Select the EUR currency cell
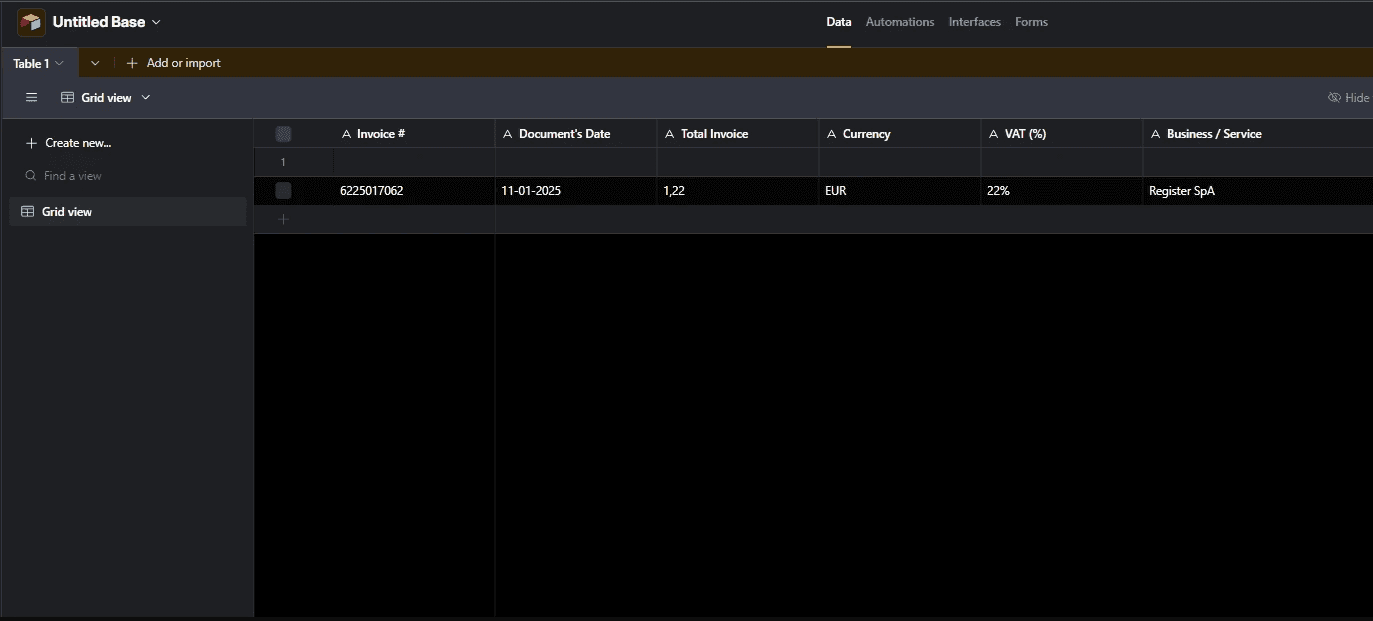 (x=900, y=191)
